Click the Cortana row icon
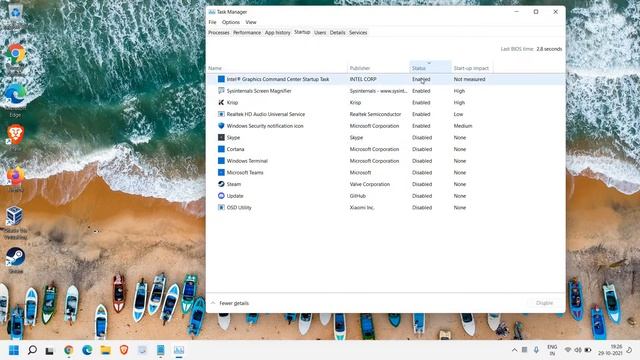Image resolution: width=640 pixels, height=360 pixels. point(221,149)
